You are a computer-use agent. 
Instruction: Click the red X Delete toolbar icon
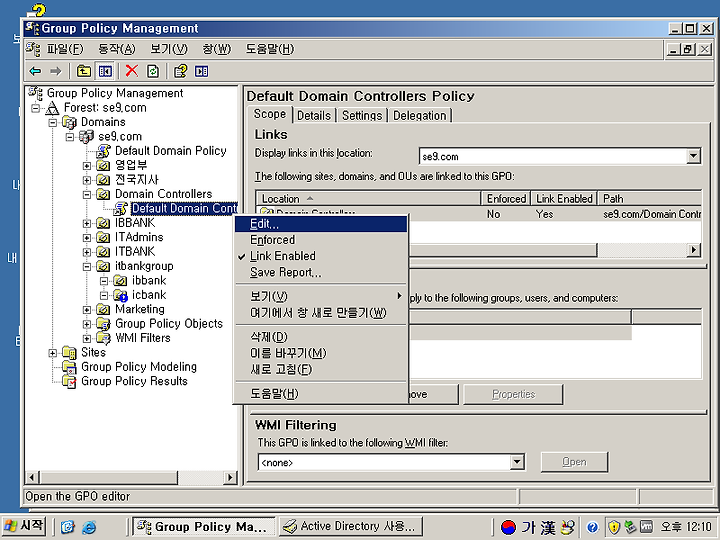click(x=132, y=71)
